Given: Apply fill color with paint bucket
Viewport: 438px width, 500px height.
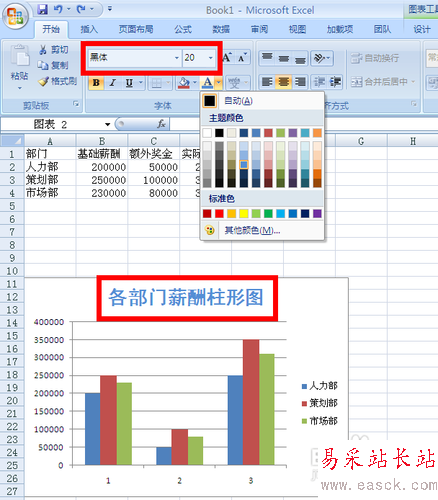Looking at the screenshot, I should coord(184,82).
